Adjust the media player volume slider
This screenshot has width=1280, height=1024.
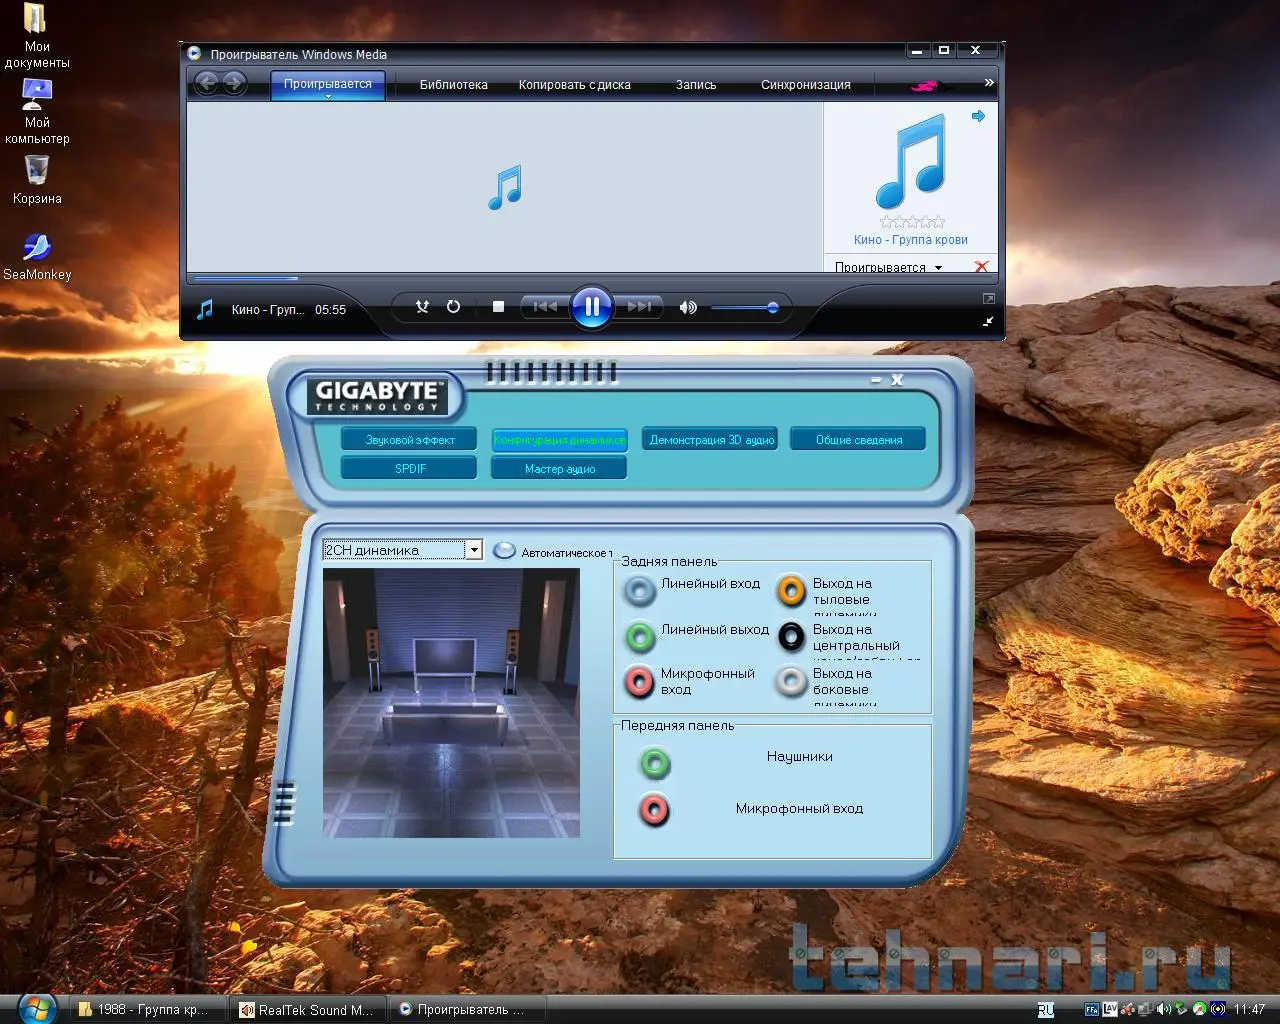click(745, 308)
